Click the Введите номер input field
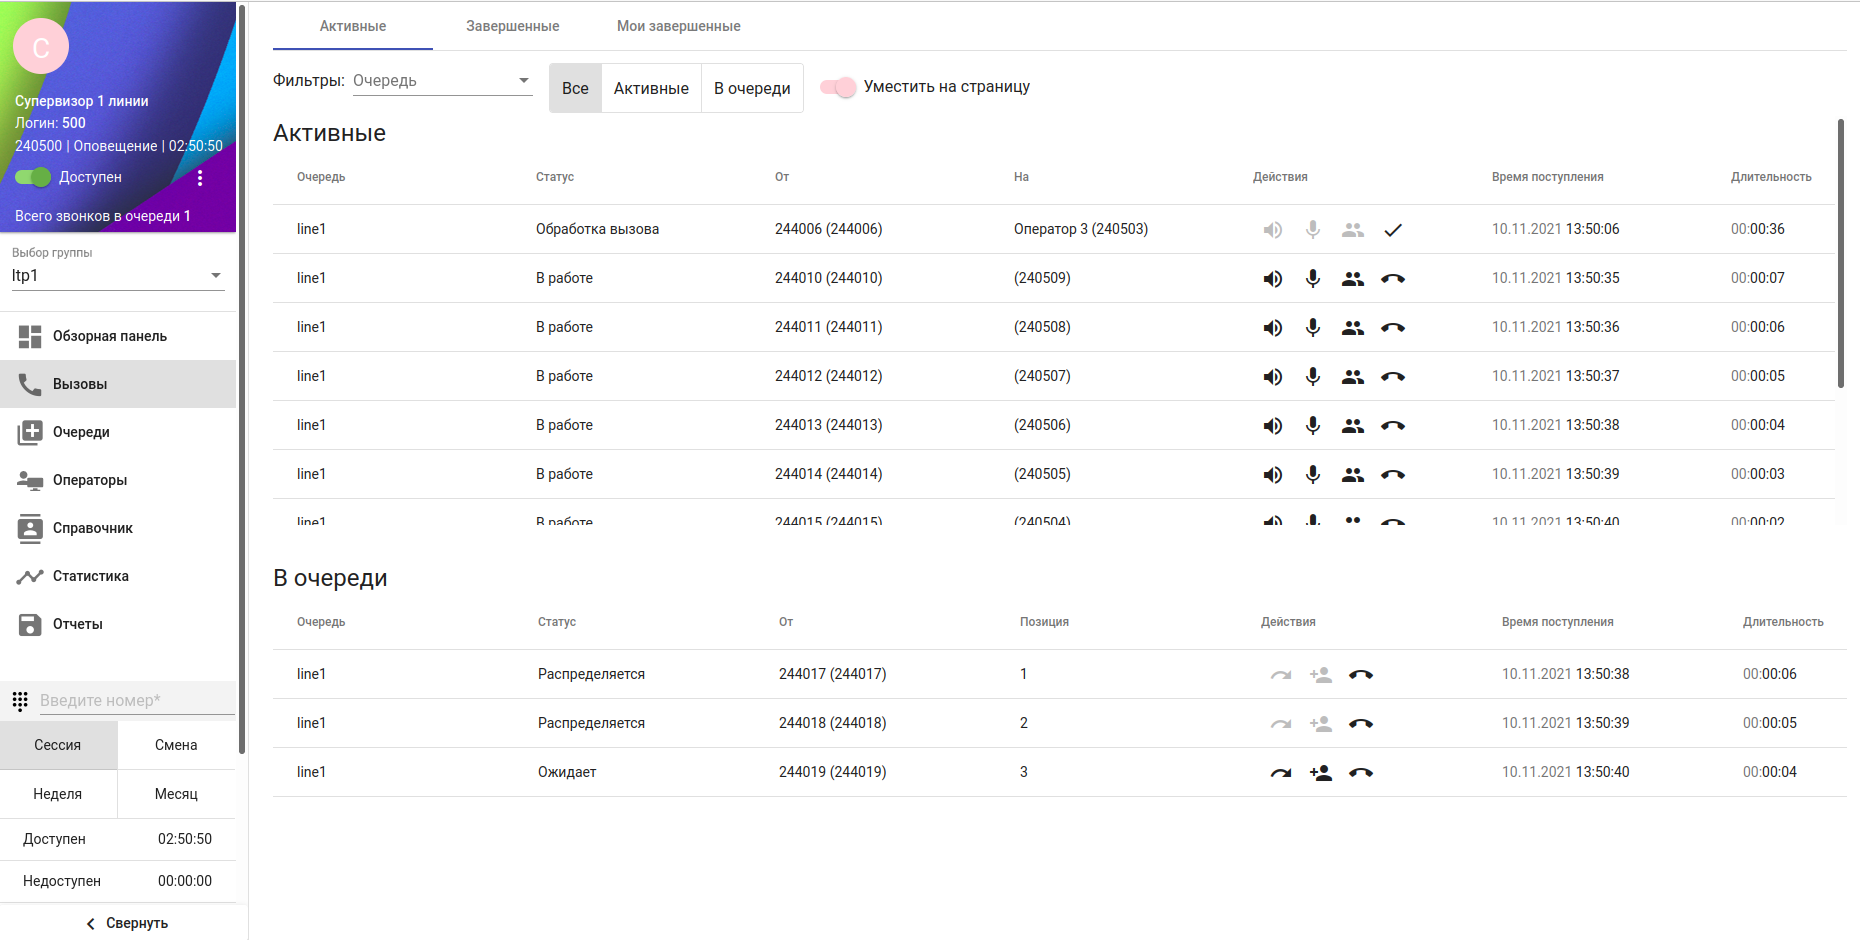1860x940 pixels. tap(135, 700)
